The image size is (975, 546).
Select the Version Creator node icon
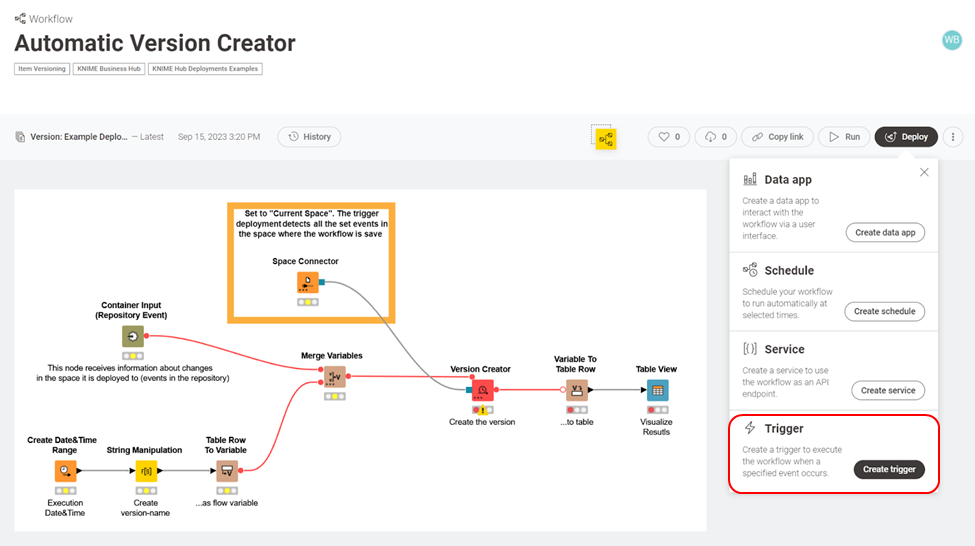482,390
